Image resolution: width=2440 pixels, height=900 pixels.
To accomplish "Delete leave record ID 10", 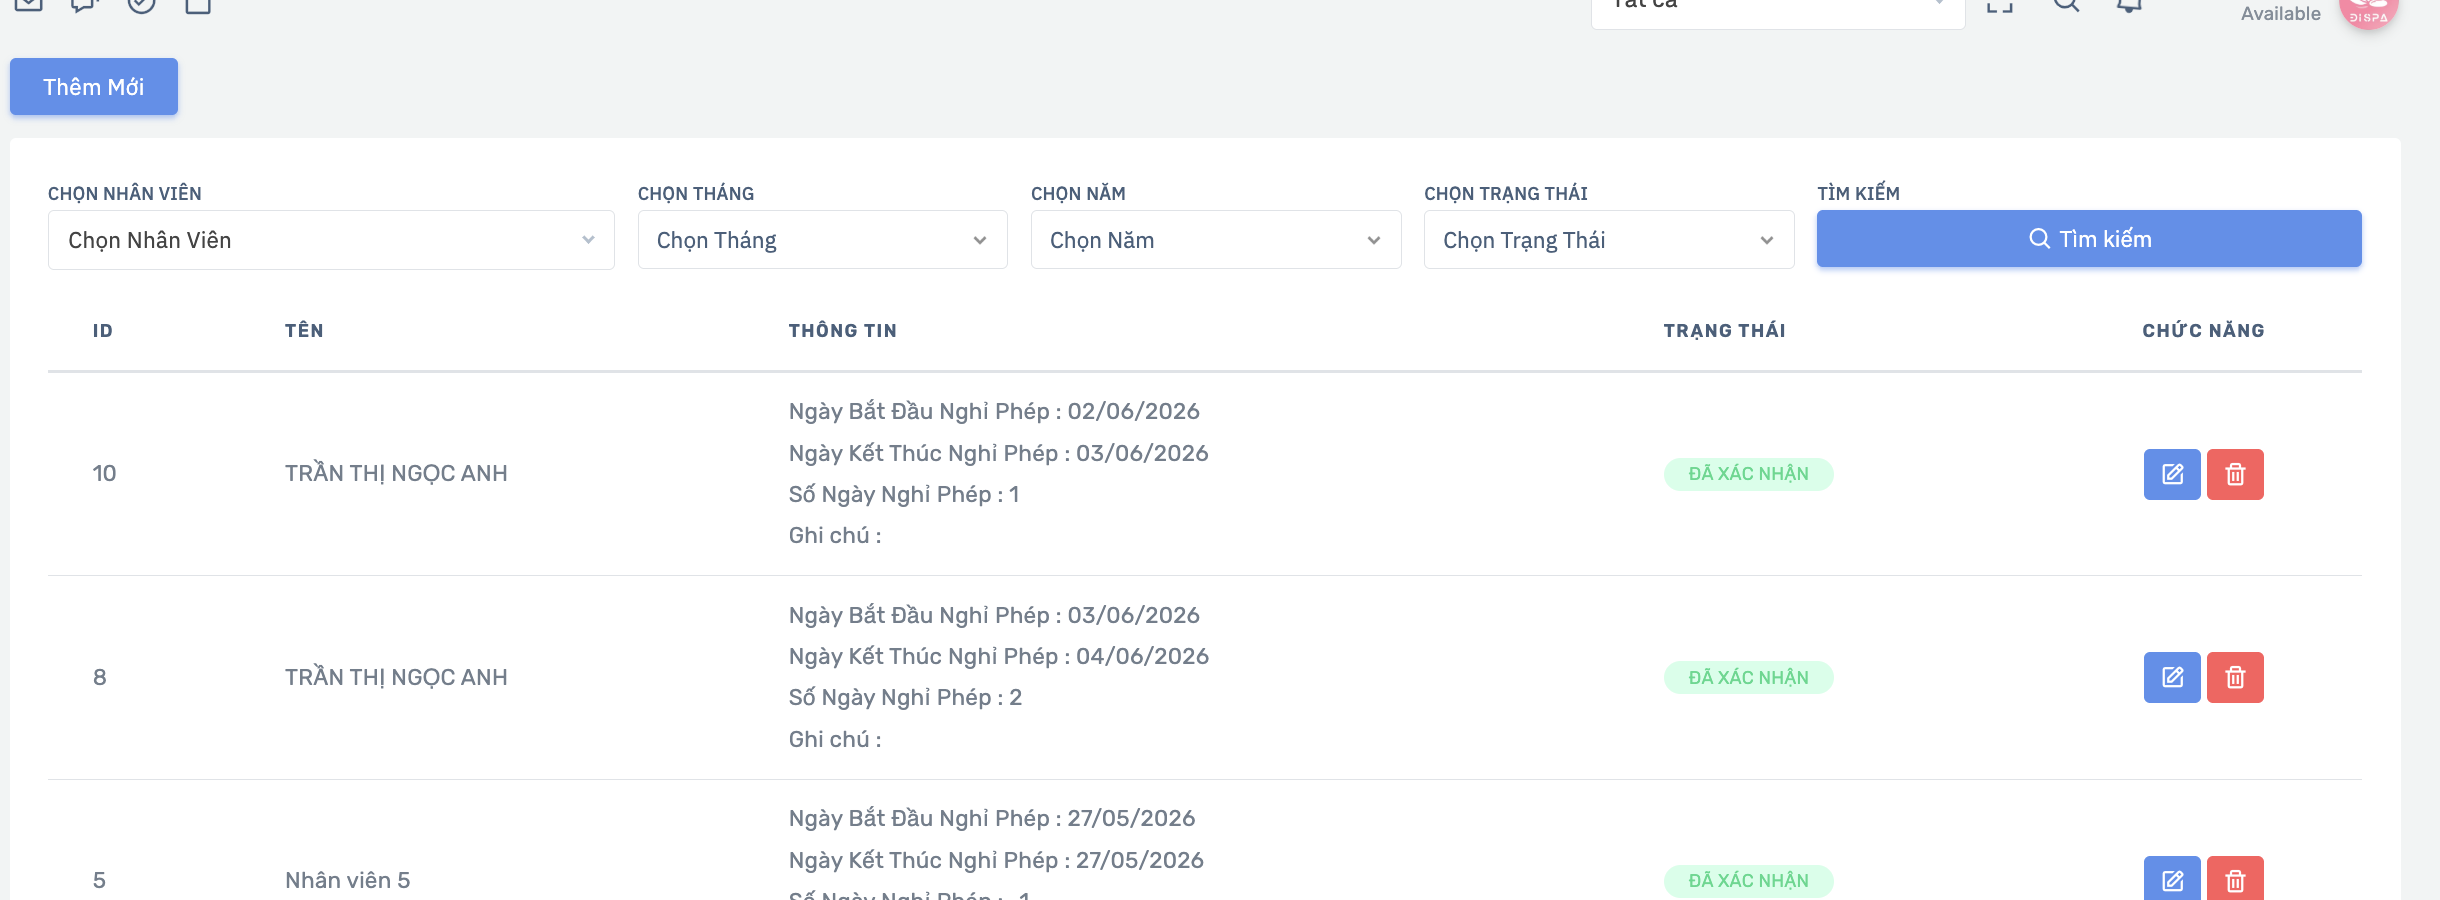I will point(2235,474).
